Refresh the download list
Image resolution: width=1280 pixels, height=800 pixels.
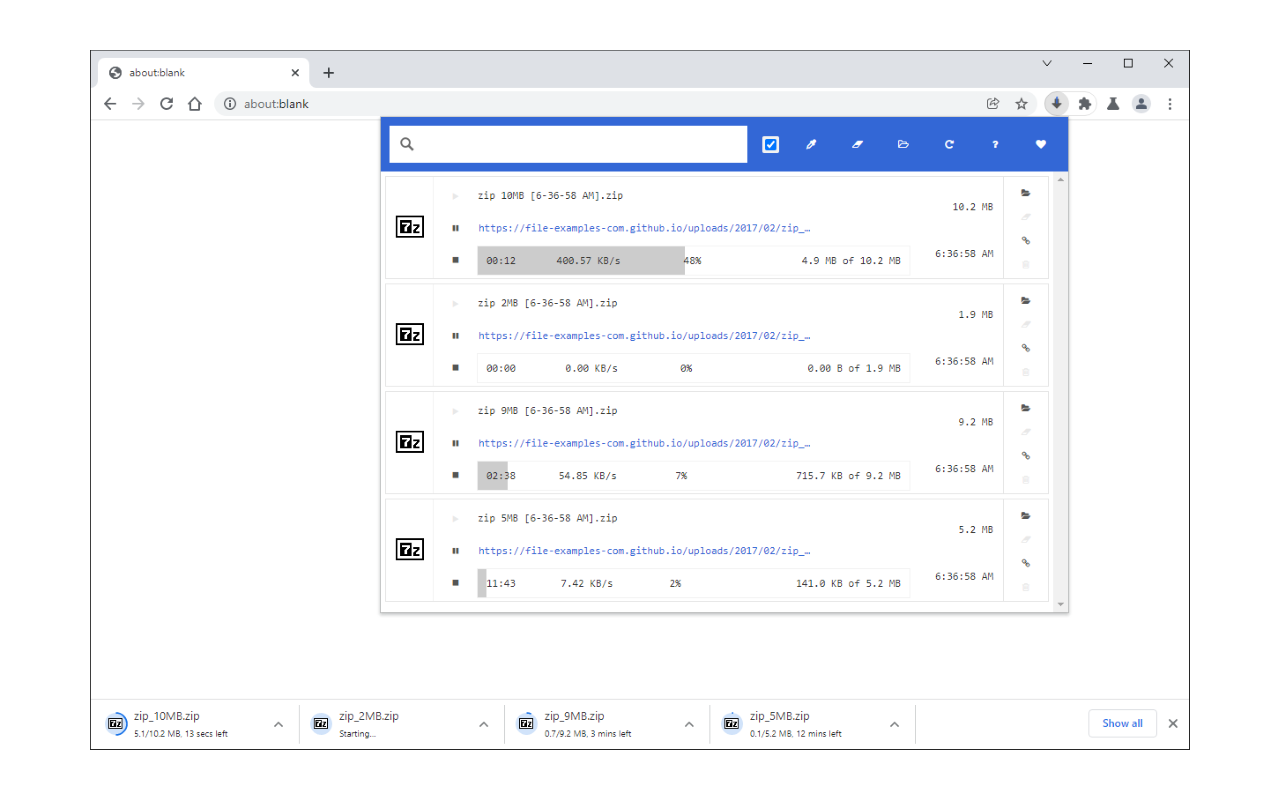pyautogui.click(x=949, y=144)
